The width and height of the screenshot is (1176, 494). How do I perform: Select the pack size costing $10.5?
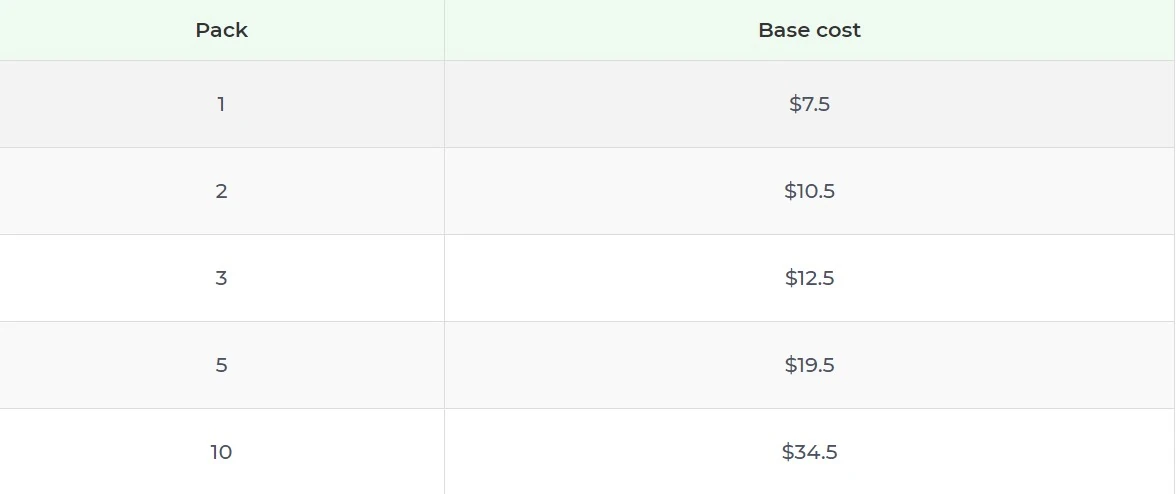pyautogui.click(x=221, y=191)
